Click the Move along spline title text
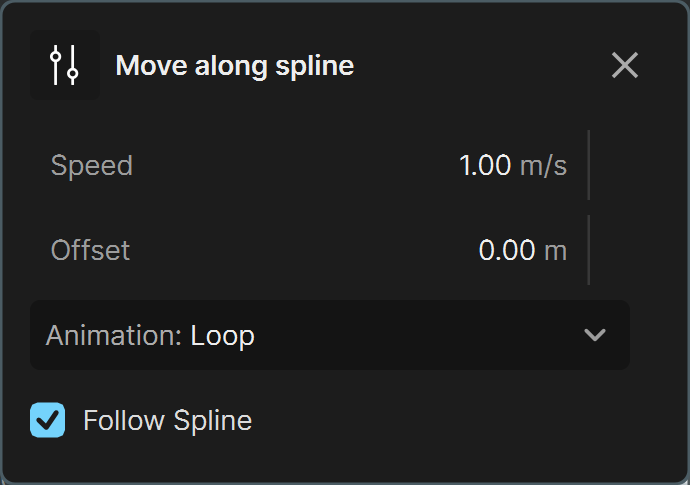The image size is (690, 485). point(235,66)
